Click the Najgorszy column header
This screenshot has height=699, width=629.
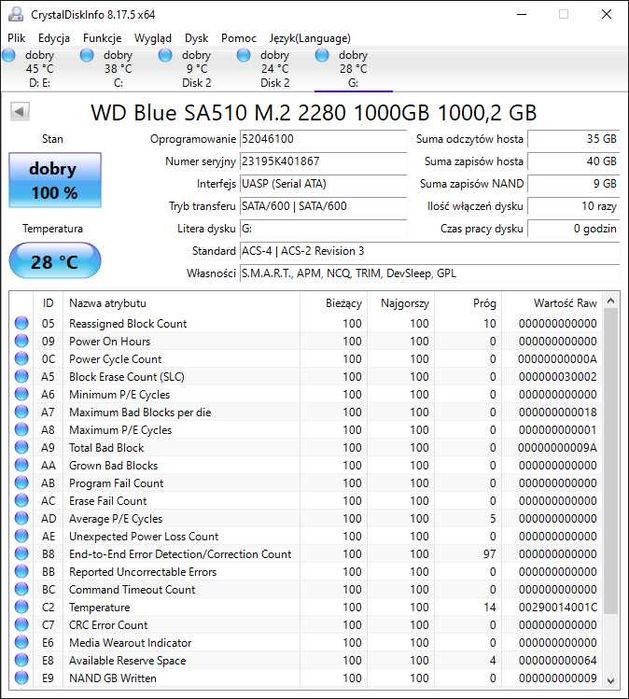point(404,304)
